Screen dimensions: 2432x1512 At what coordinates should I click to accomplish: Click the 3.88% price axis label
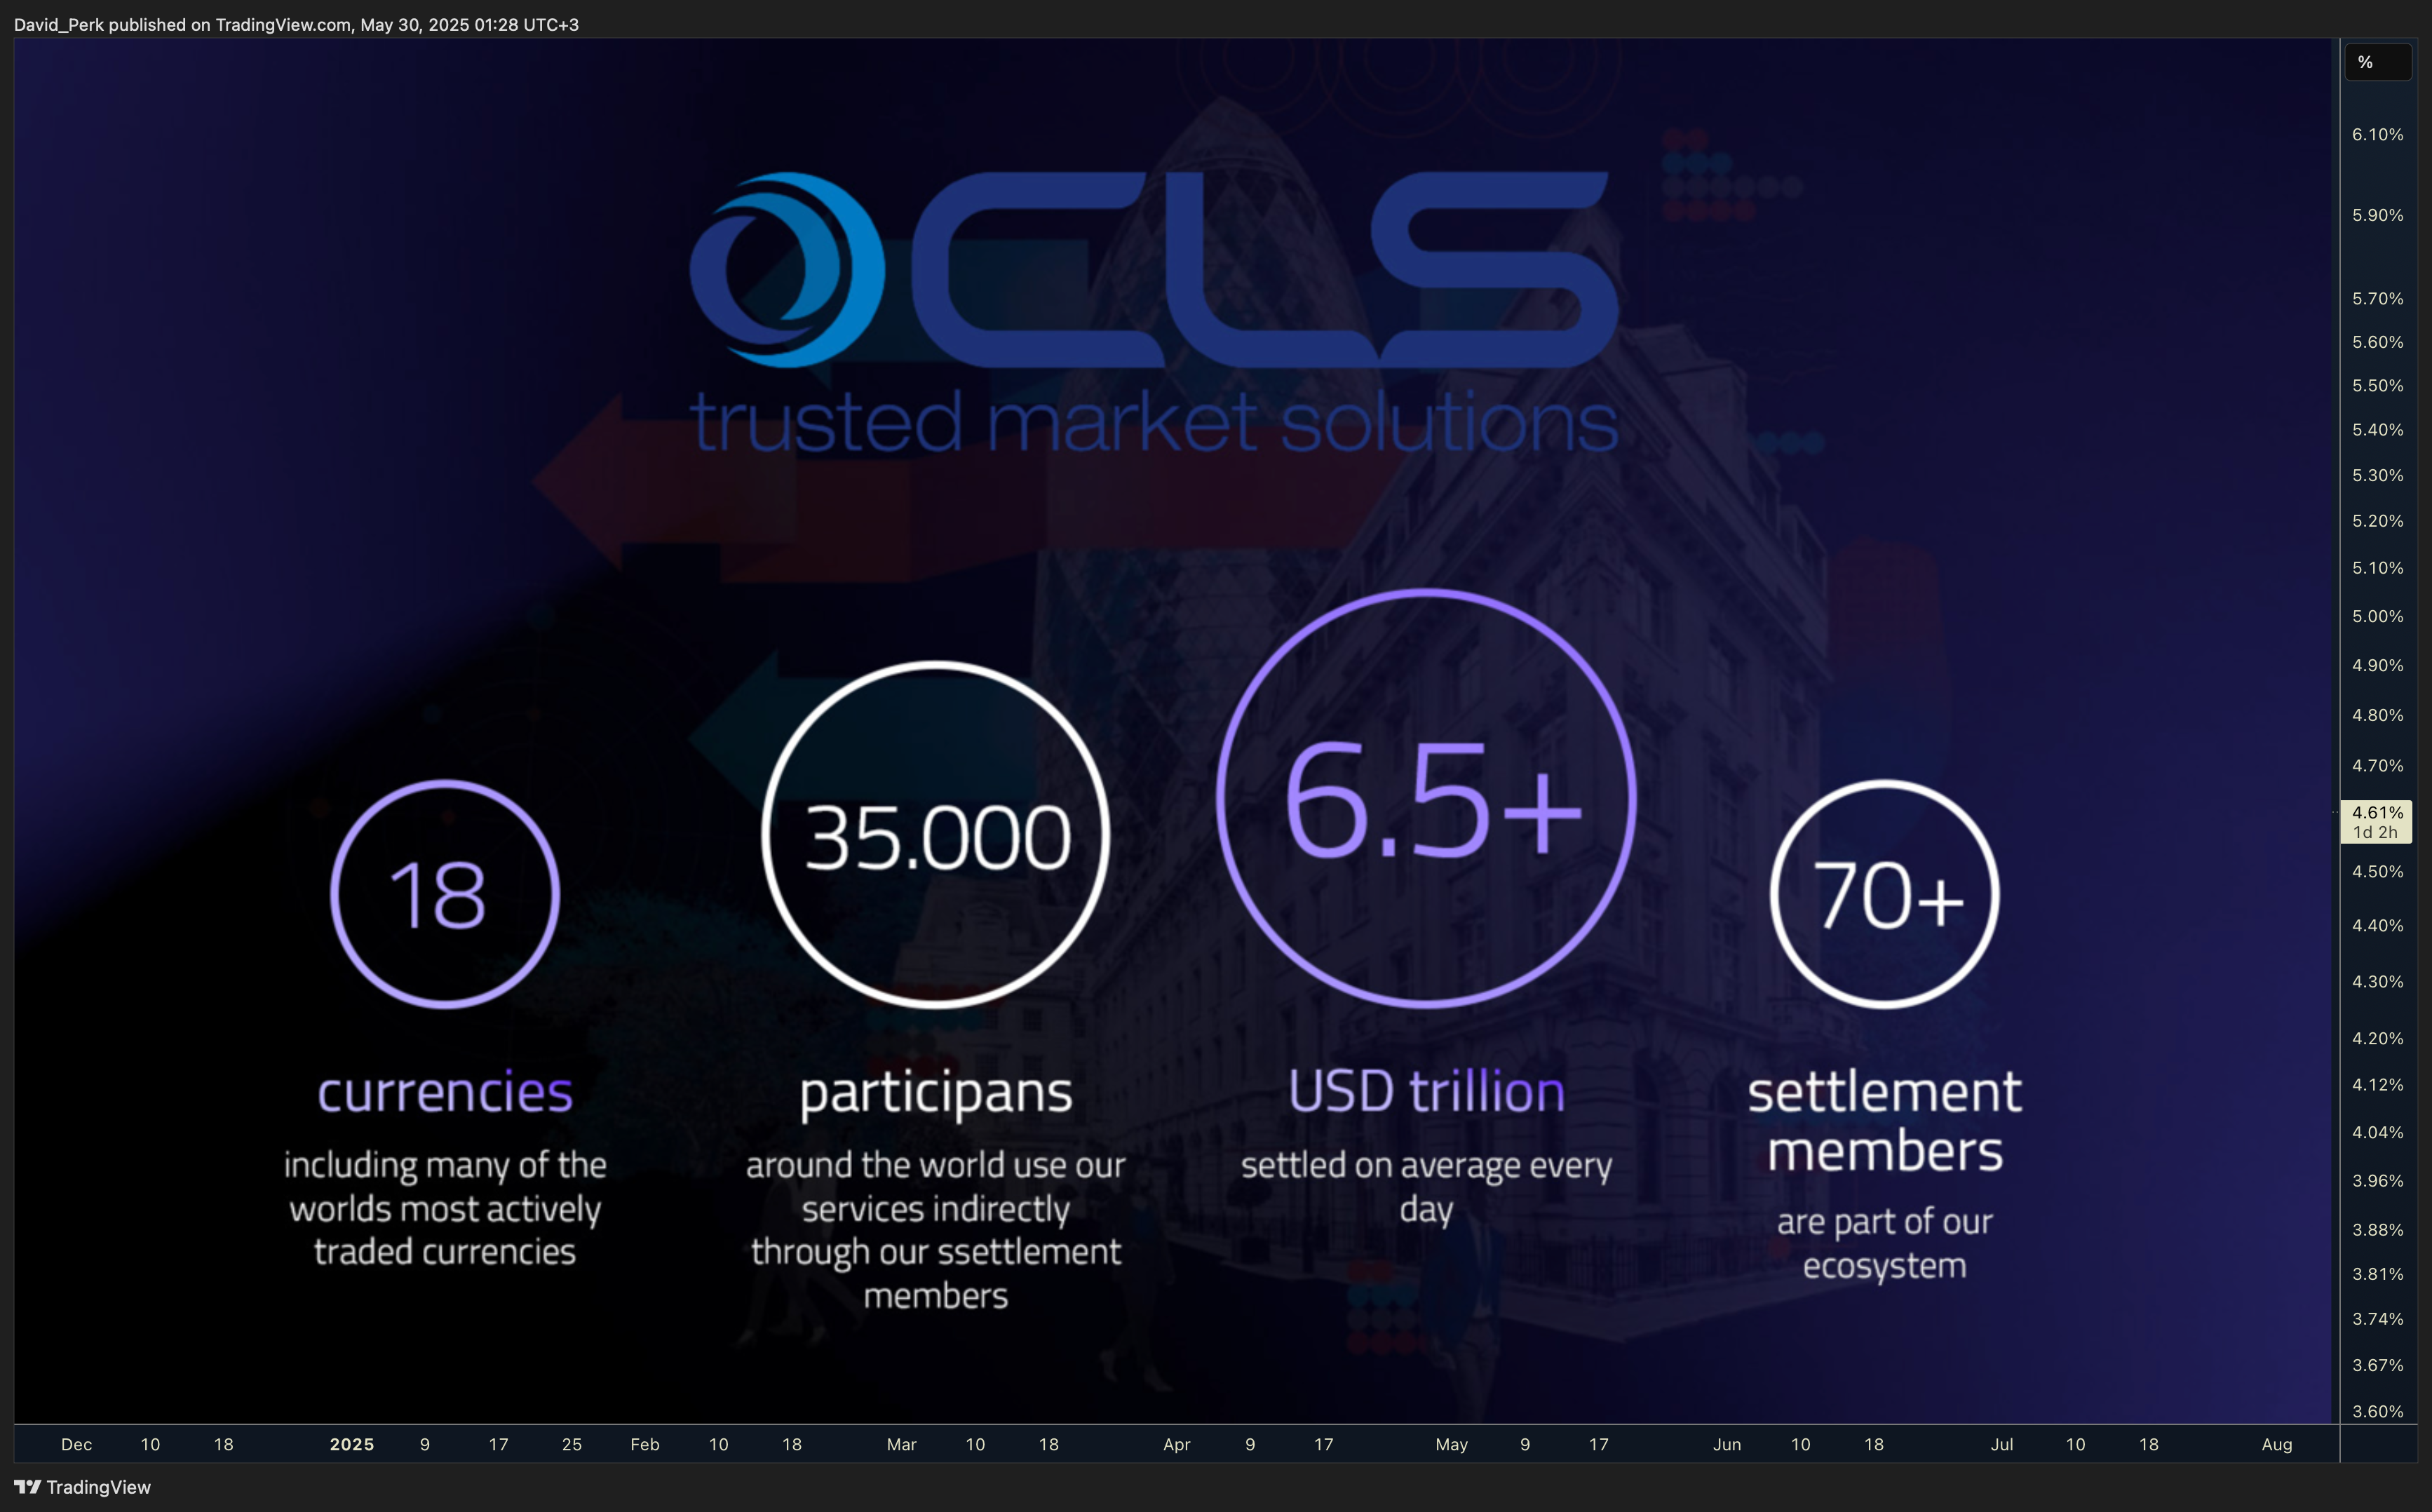2377,1229
